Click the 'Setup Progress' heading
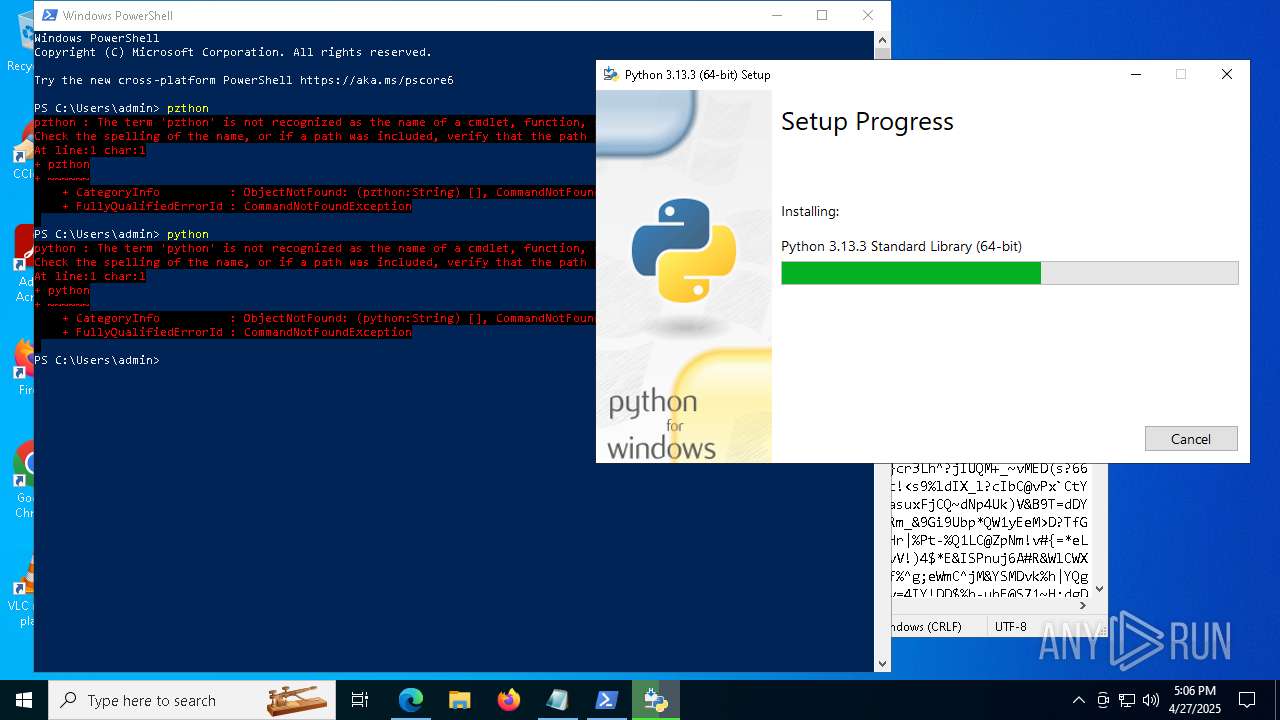Viewport: 1280px width, 720px height. point(867,122)
